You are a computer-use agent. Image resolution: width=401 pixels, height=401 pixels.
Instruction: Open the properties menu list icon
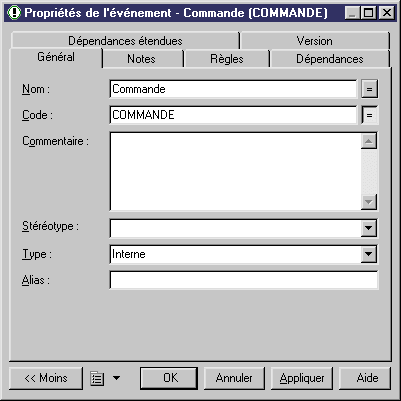(x=97, y=379)
